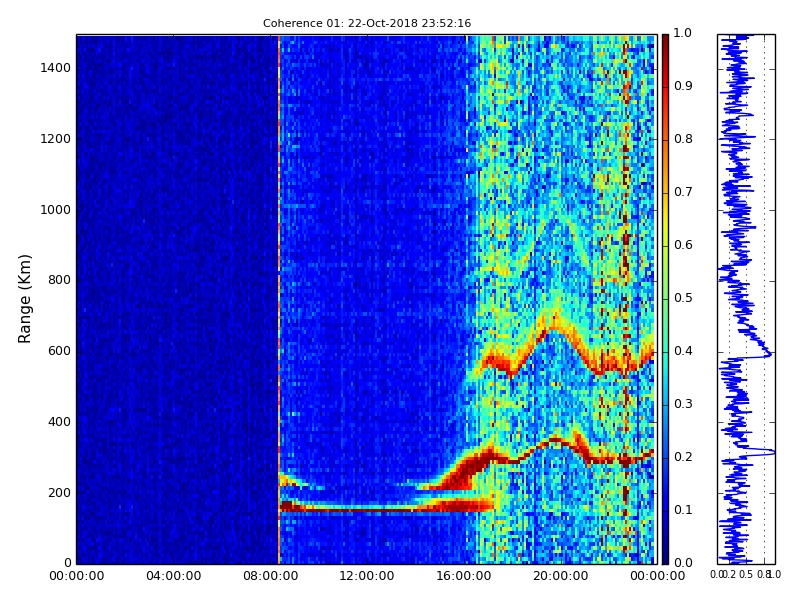Click the colorbar 0.8 value label
800x600 pixels.
[x=683, y=139]
